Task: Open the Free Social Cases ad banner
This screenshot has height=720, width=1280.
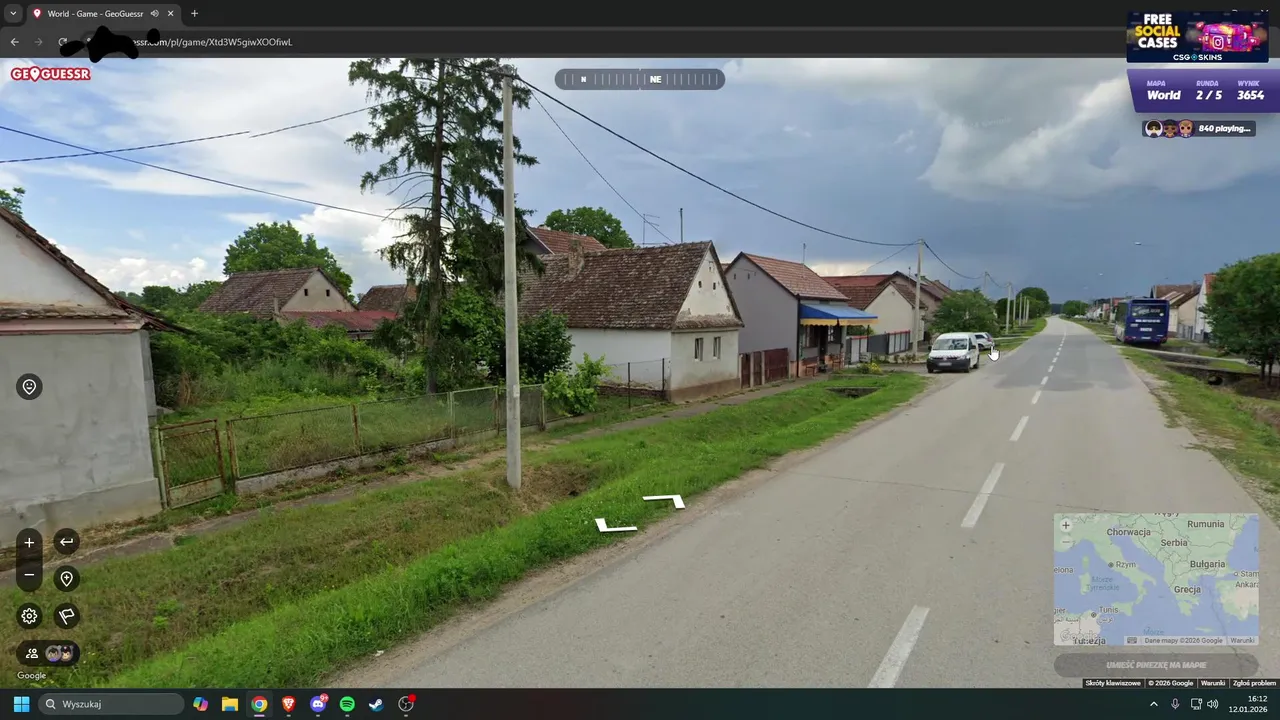Action: pyautogui.click(x=1197, y=37)
